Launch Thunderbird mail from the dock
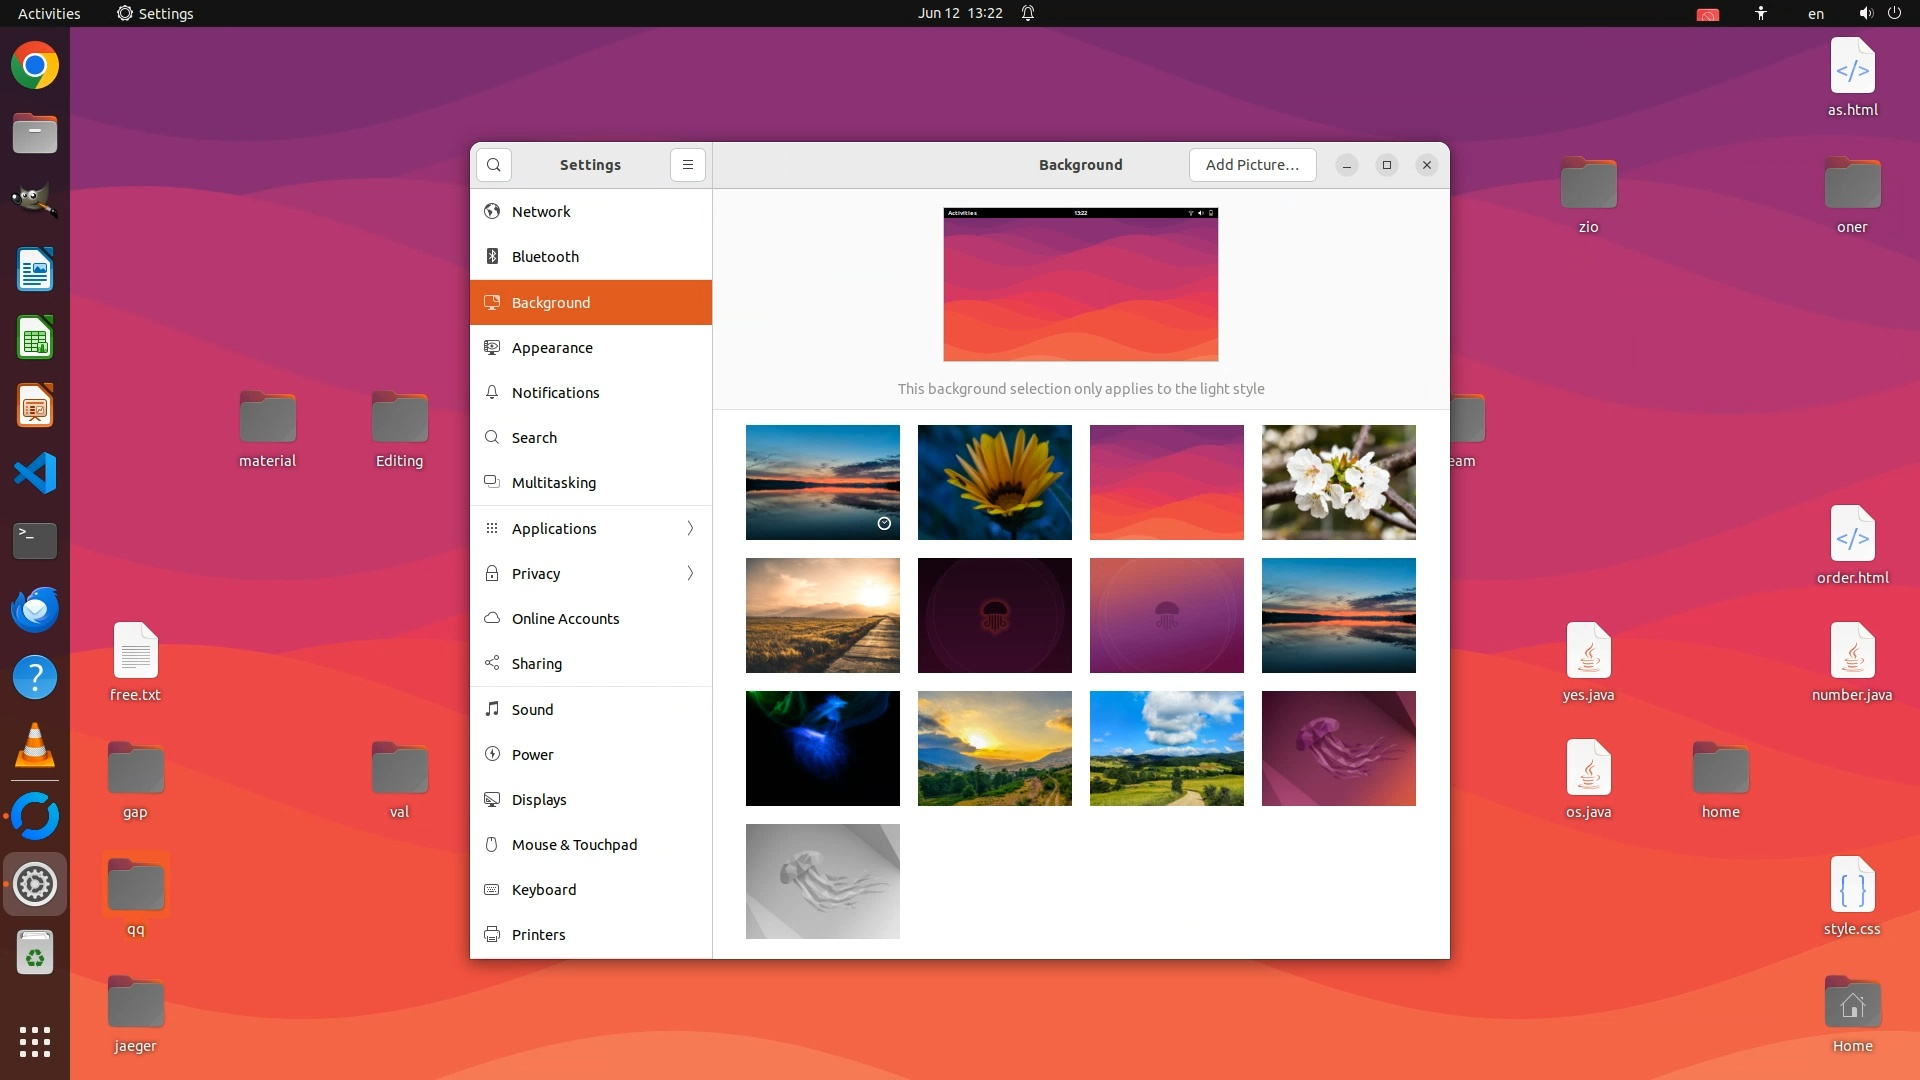Screen dimensions: 1920x1080 (x=35, y=609)
